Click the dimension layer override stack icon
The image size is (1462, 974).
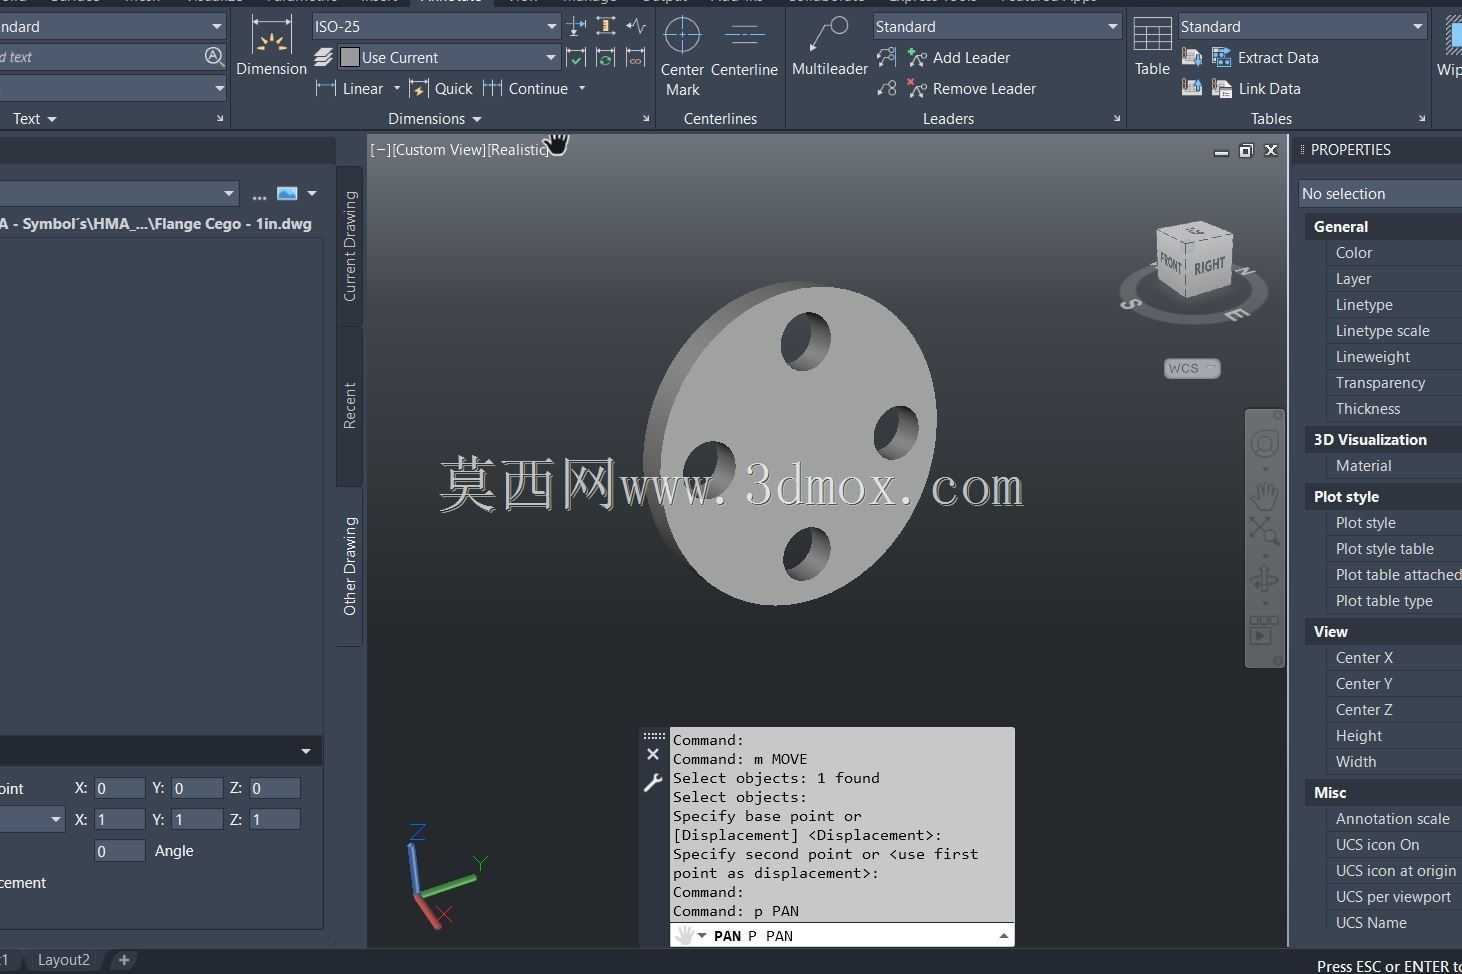[323, 57]
